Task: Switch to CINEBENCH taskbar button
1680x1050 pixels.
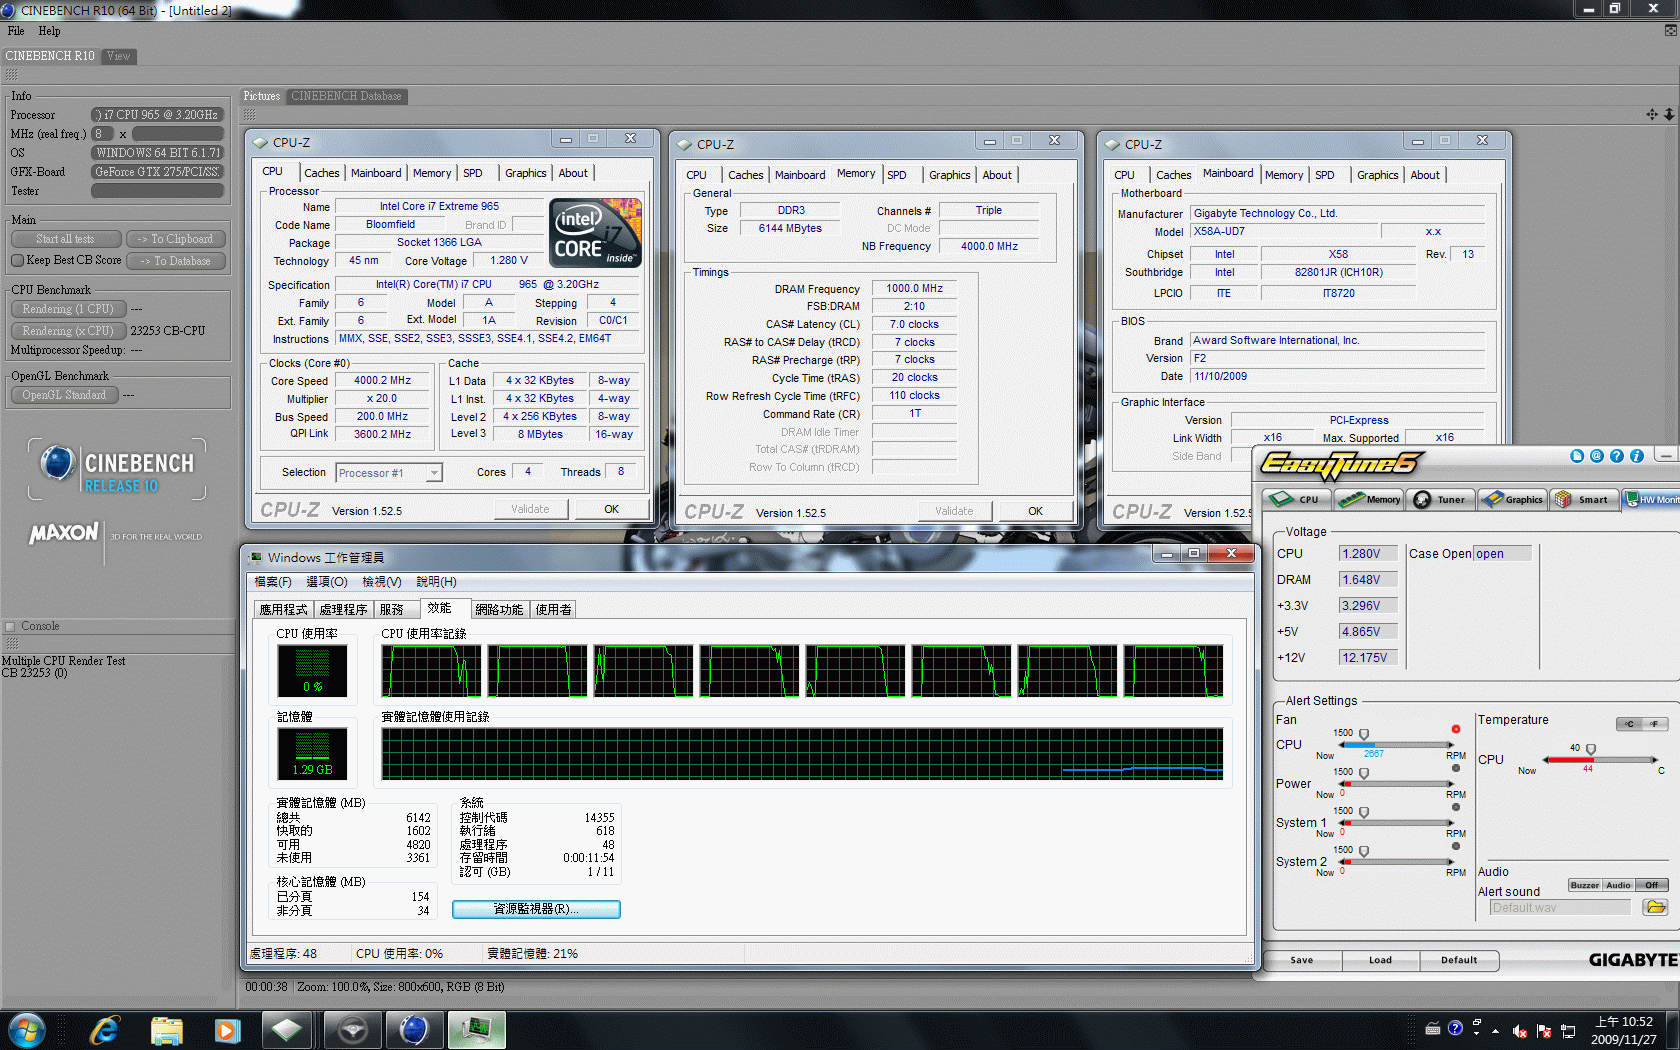Action: 414,1030
